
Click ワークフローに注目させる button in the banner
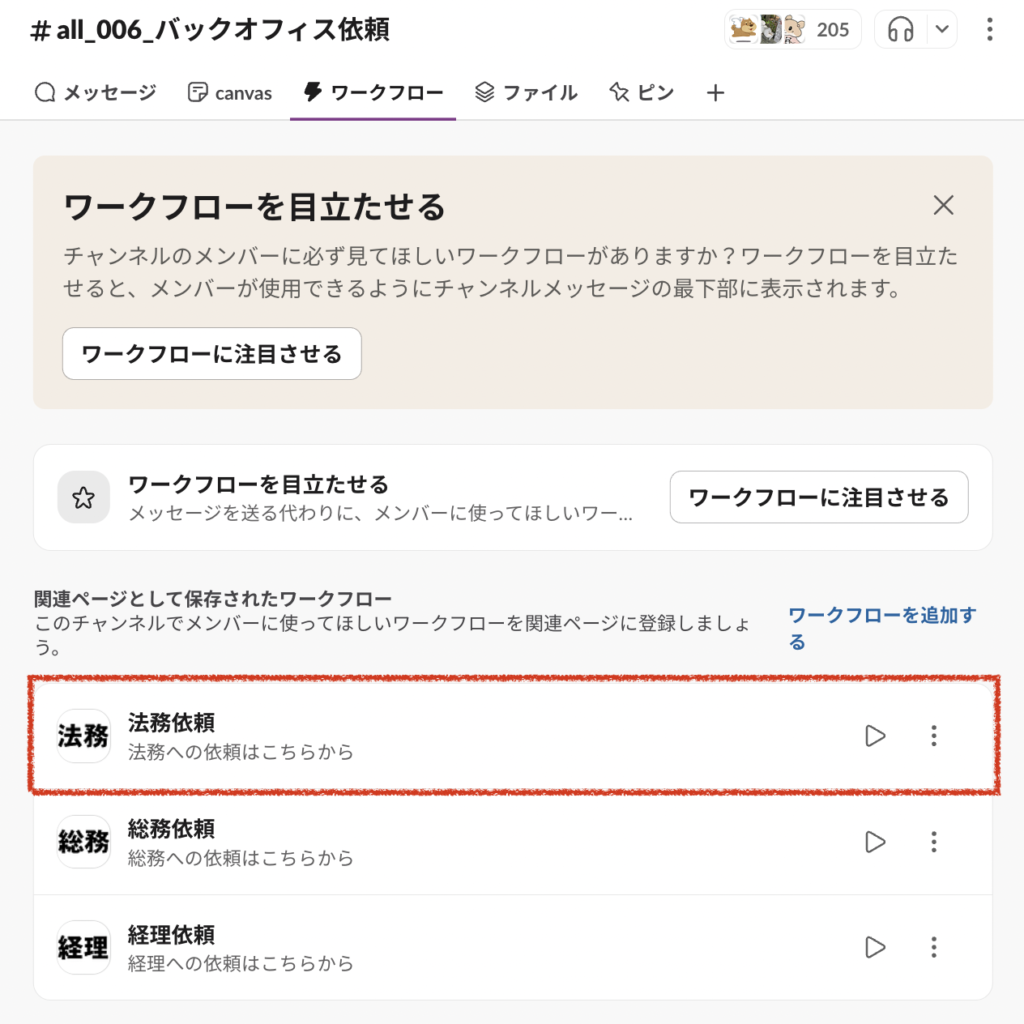click(x=212, y=354)
